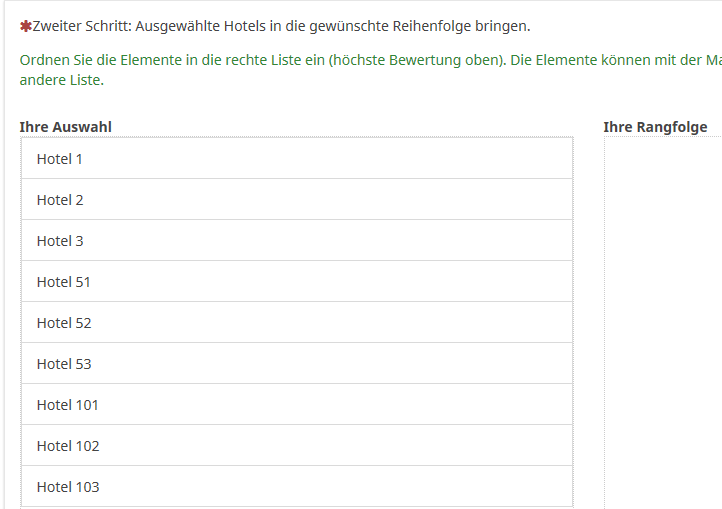The image size is (722, 509).
Task: Pick Hotel 53 from Ihre Auswahl
Action: [x=296, y=364]
